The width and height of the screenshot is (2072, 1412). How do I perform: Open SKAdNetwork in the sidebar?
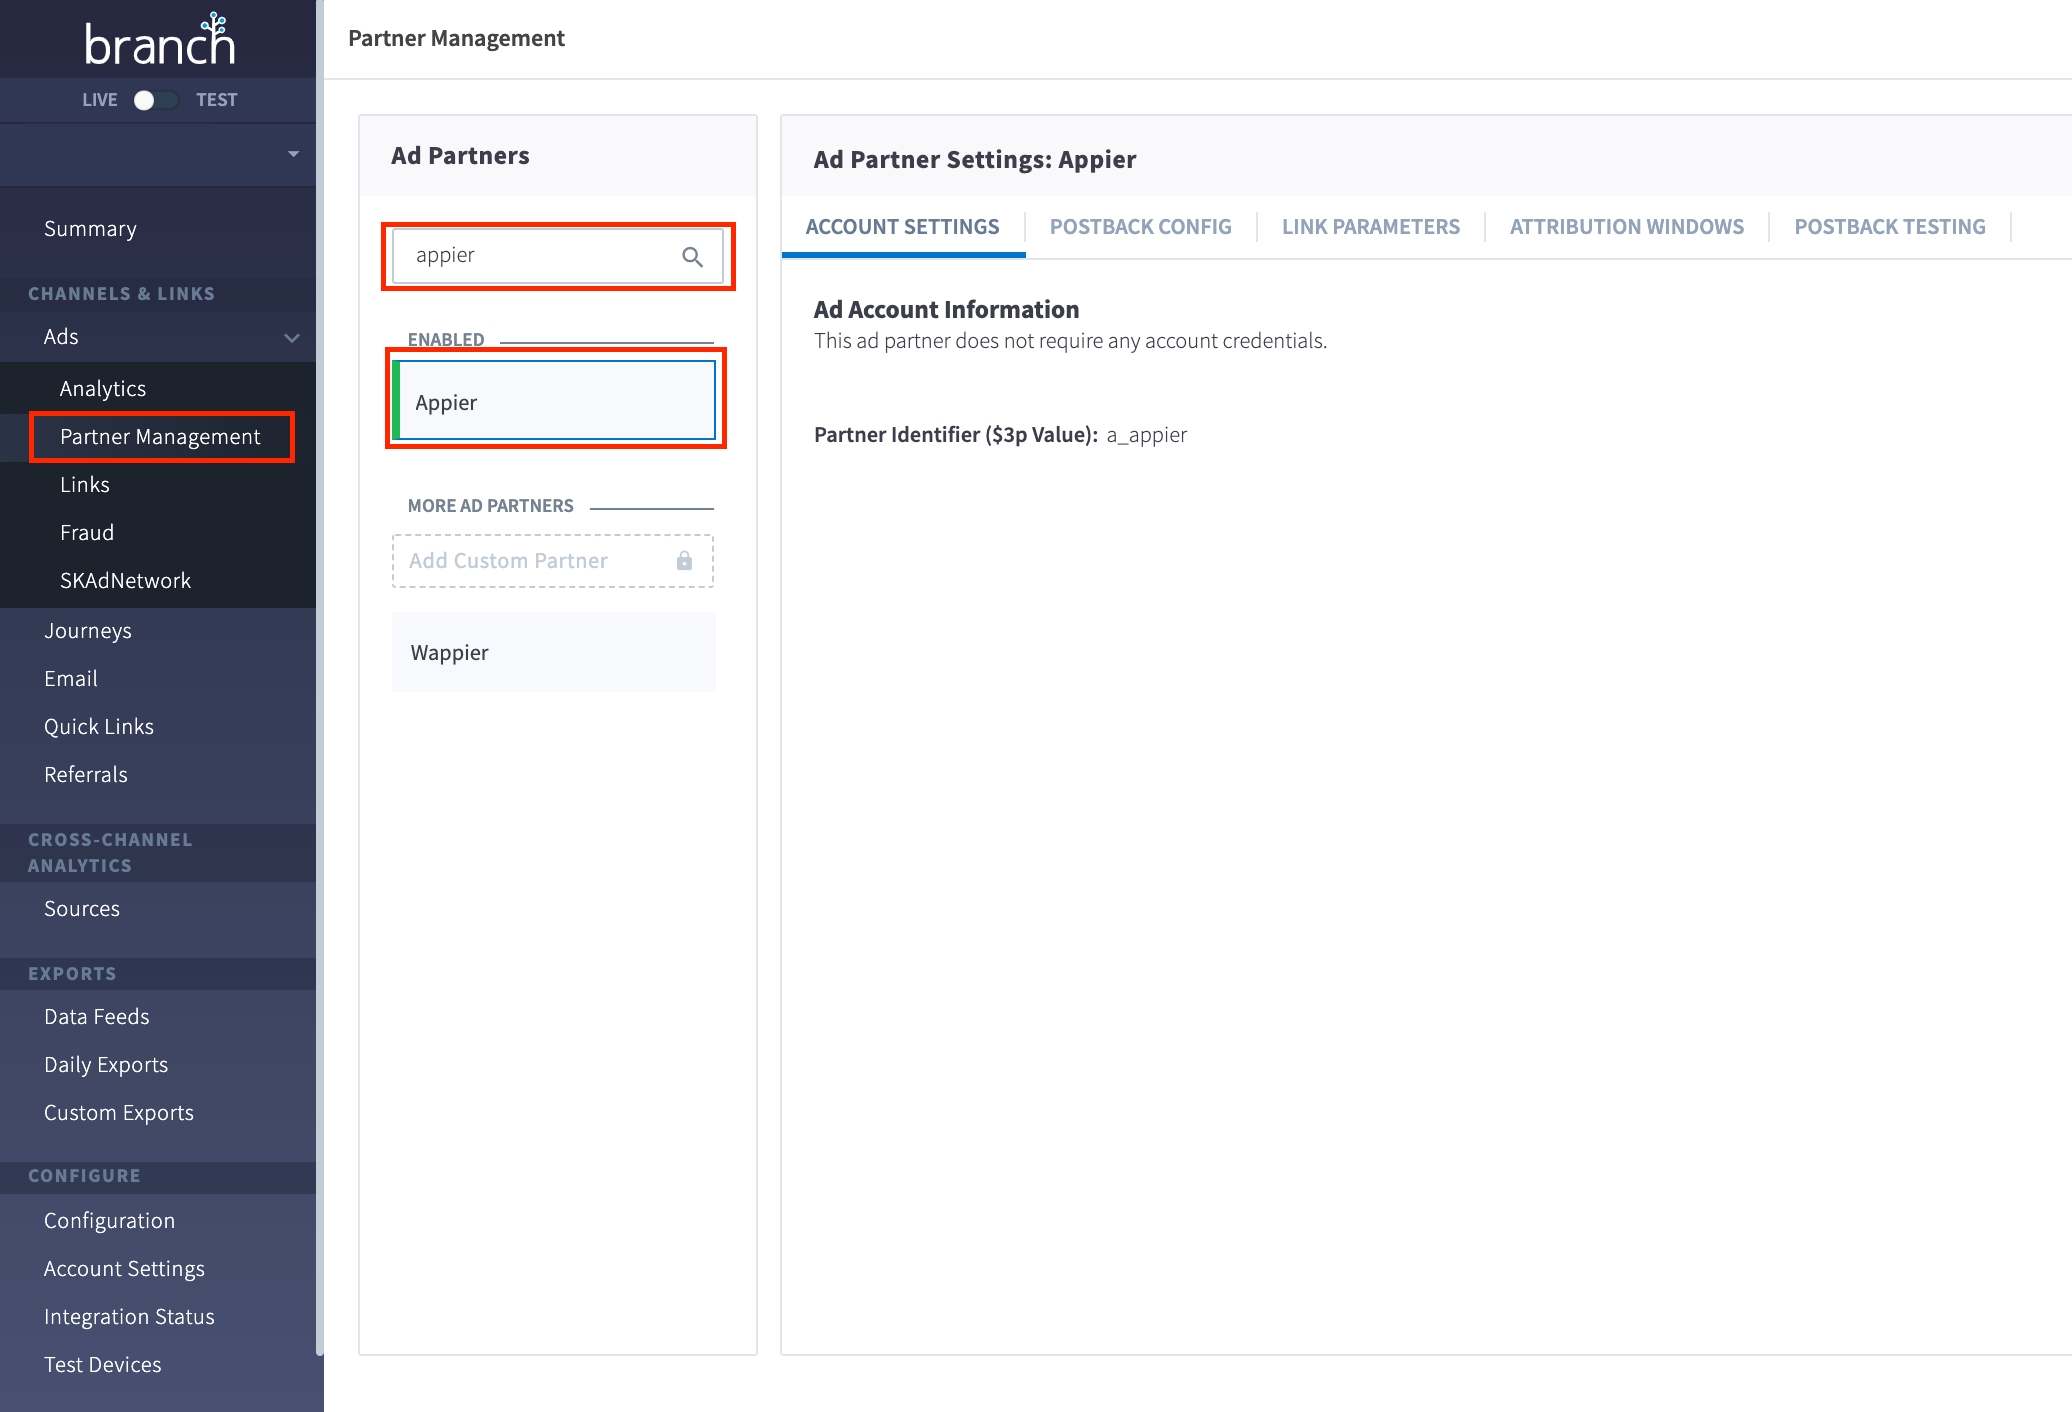[125, 581]
